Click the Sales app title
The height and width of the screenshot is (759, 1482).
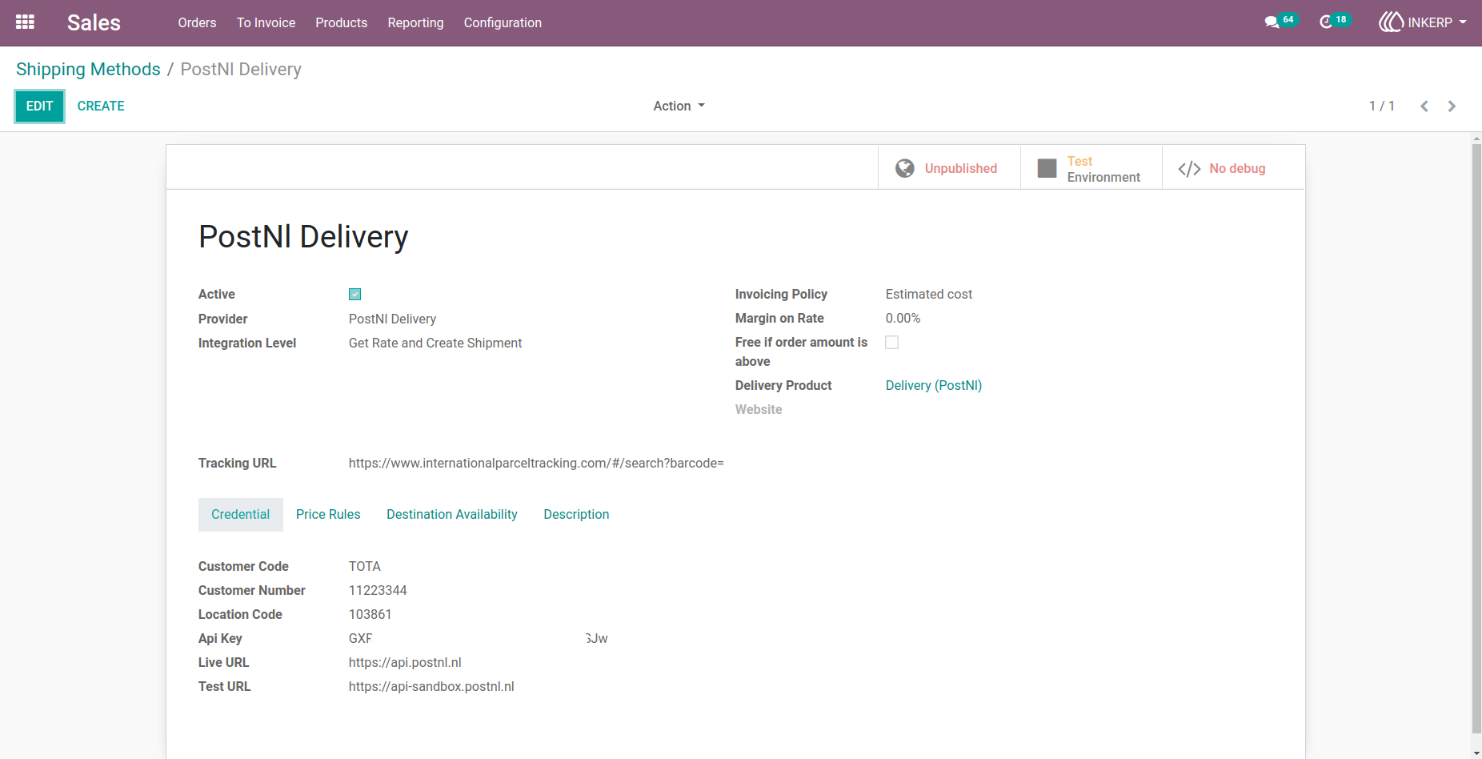coord(94,22)
